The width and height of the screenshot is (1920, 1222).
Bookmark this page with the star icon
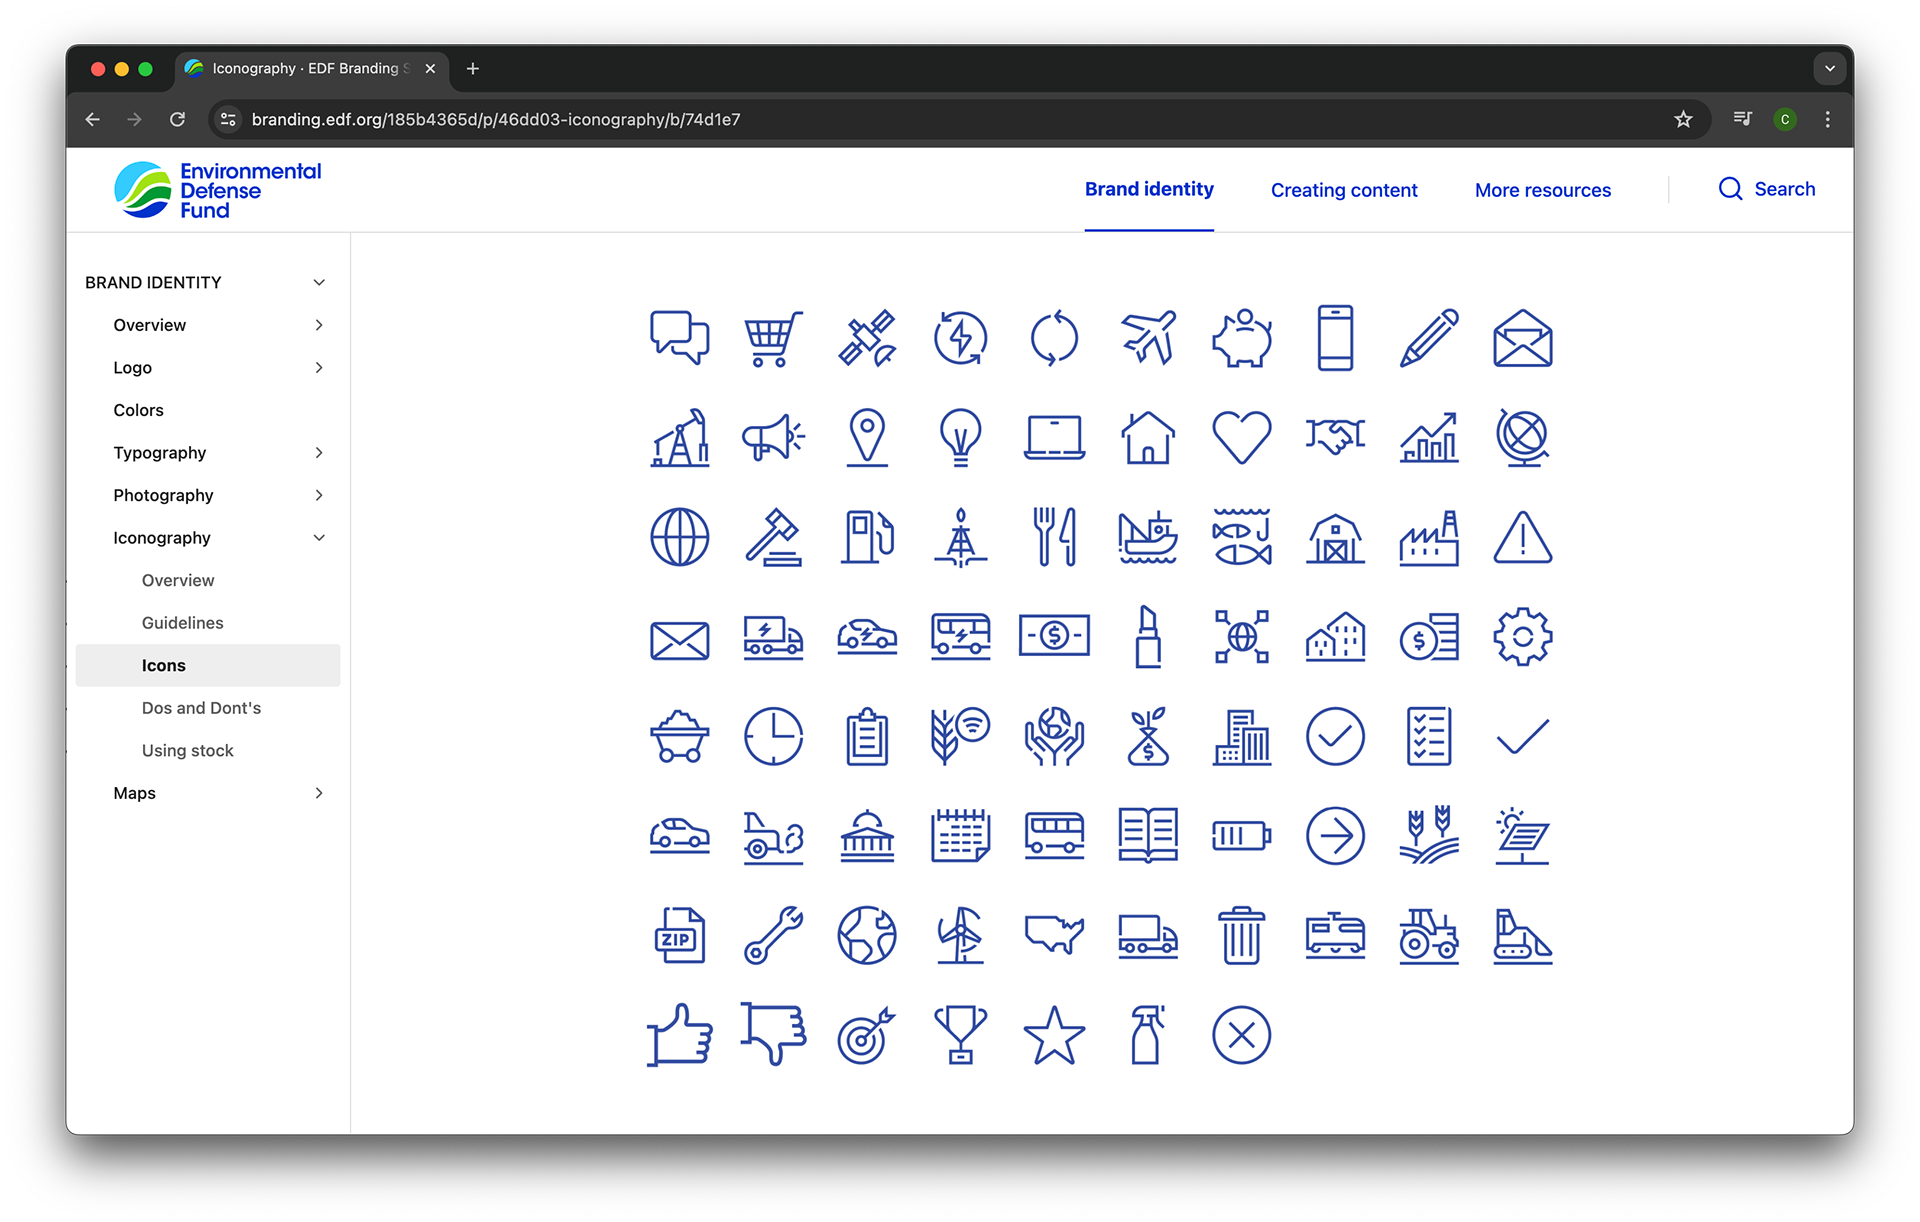tap(1683, 120)
